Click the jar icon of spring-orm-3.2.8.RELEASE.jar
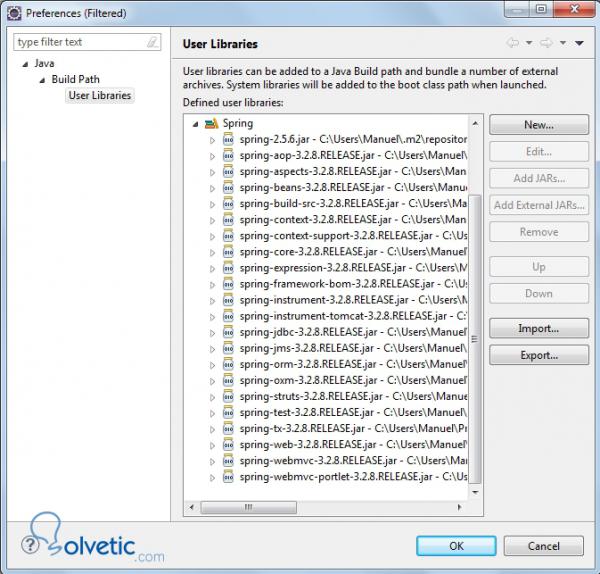The height and width of the screenshot is (574, 600). coord(228,364)
